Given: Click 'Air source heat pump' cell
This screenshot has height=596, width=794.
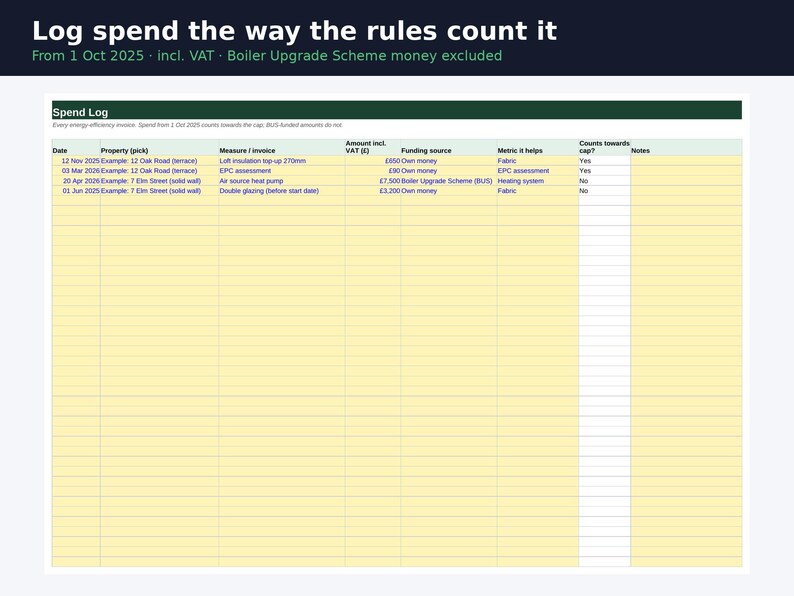Looking at the screenshot, I should (x=282, y=181).
